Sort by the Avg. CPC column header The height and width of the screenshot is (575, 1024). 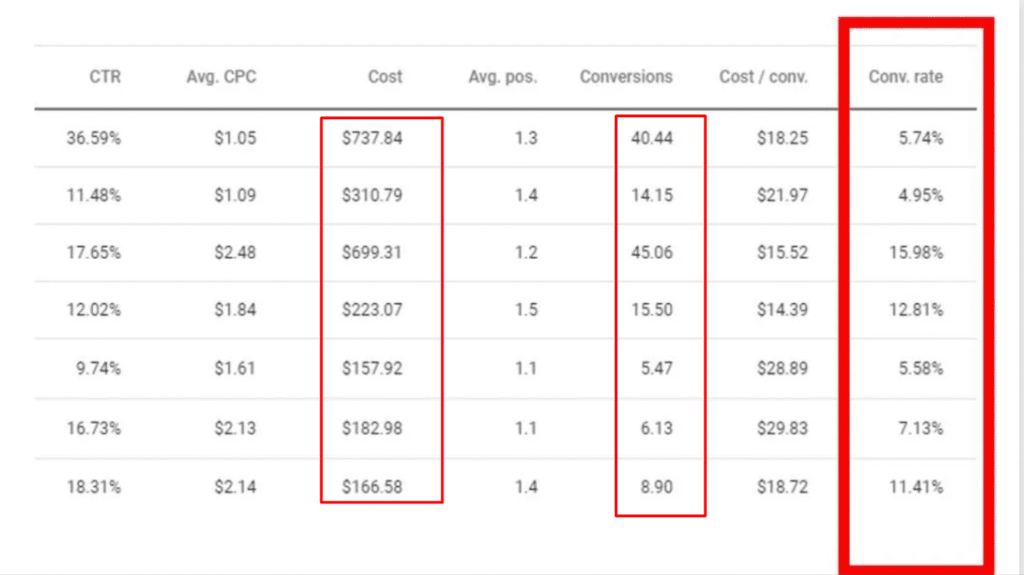pyautogui.click(x=221, y=77)
